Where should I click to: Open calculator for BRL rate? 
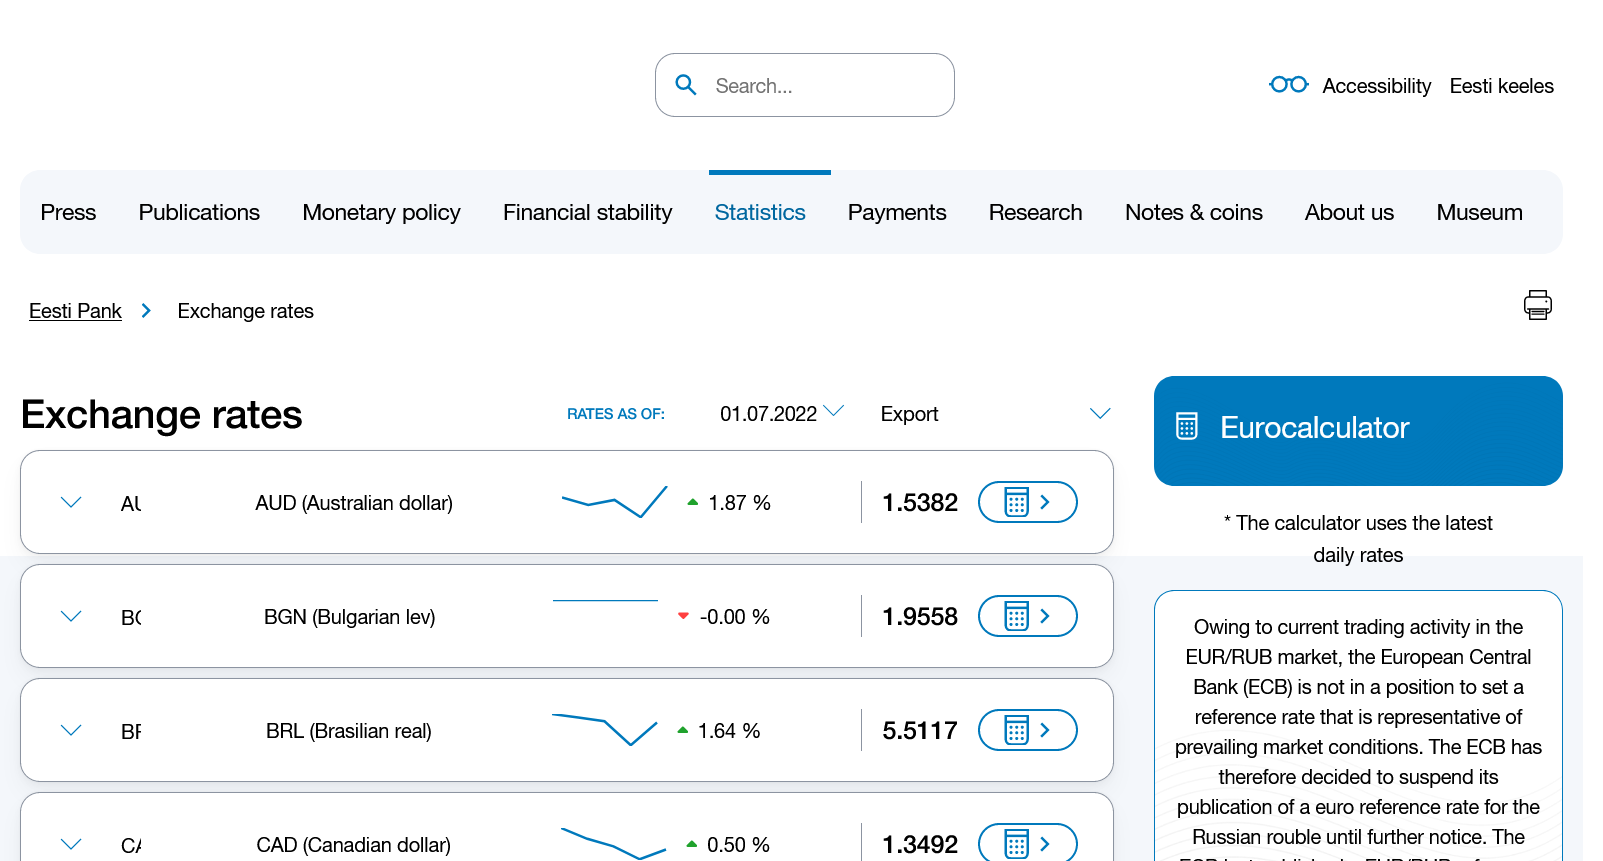pyautogui.click(x=1027, y=730)
